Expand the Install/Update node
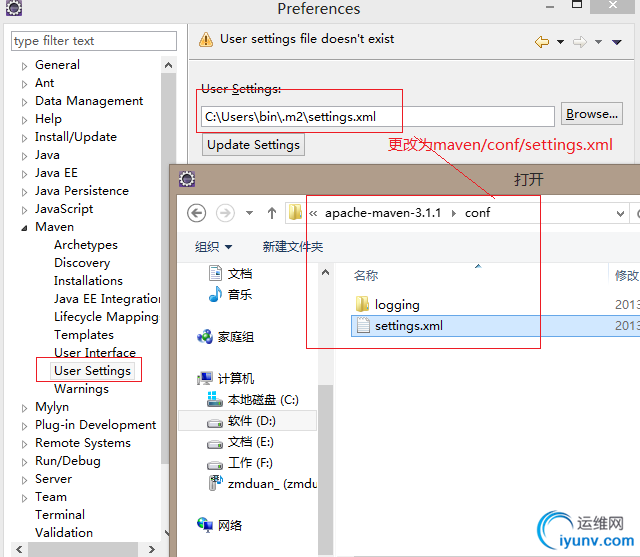 coord(24,138)
